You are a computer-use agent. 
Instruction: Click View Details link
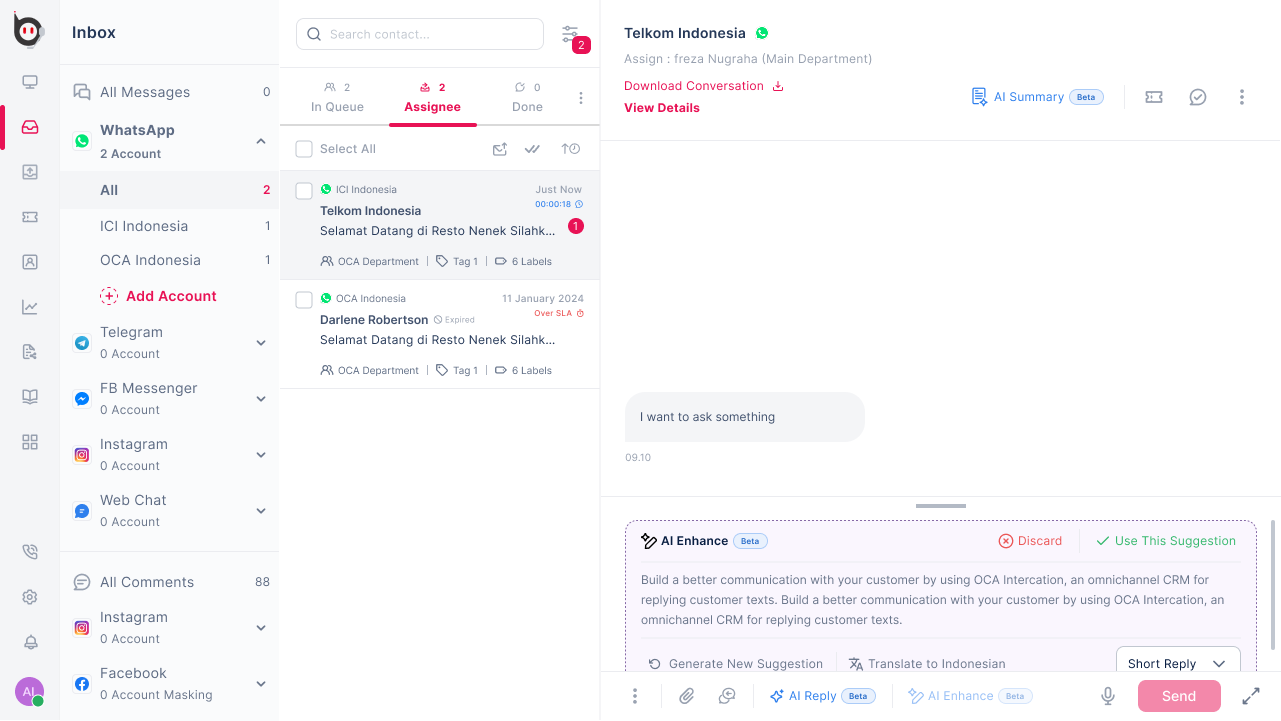tap(662, 108)
